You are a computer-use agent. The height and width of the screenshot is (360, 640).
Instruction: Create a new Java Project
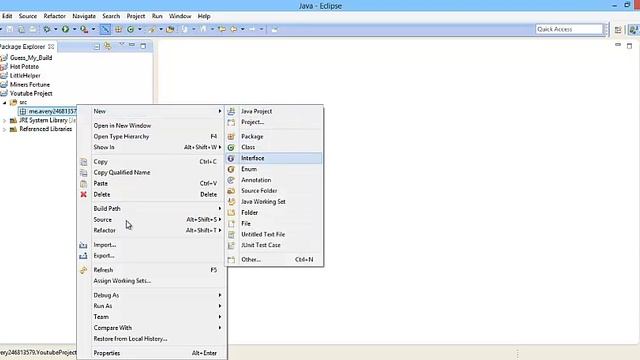[x=274, y=111]
